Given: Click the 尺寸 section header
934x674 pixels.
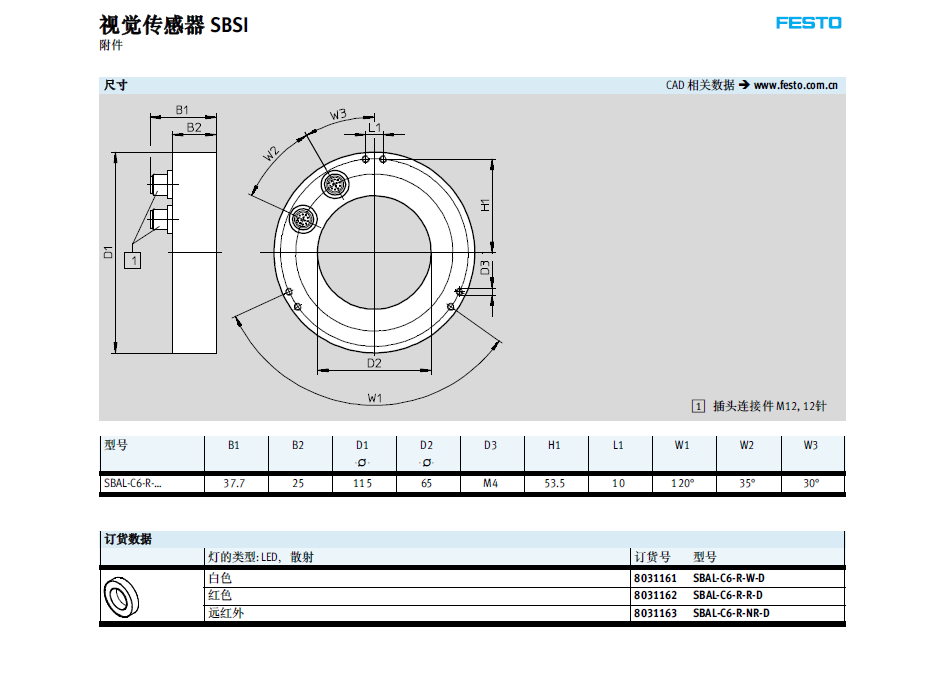Looking at the screenshot, I should click(x=116, y=85).
